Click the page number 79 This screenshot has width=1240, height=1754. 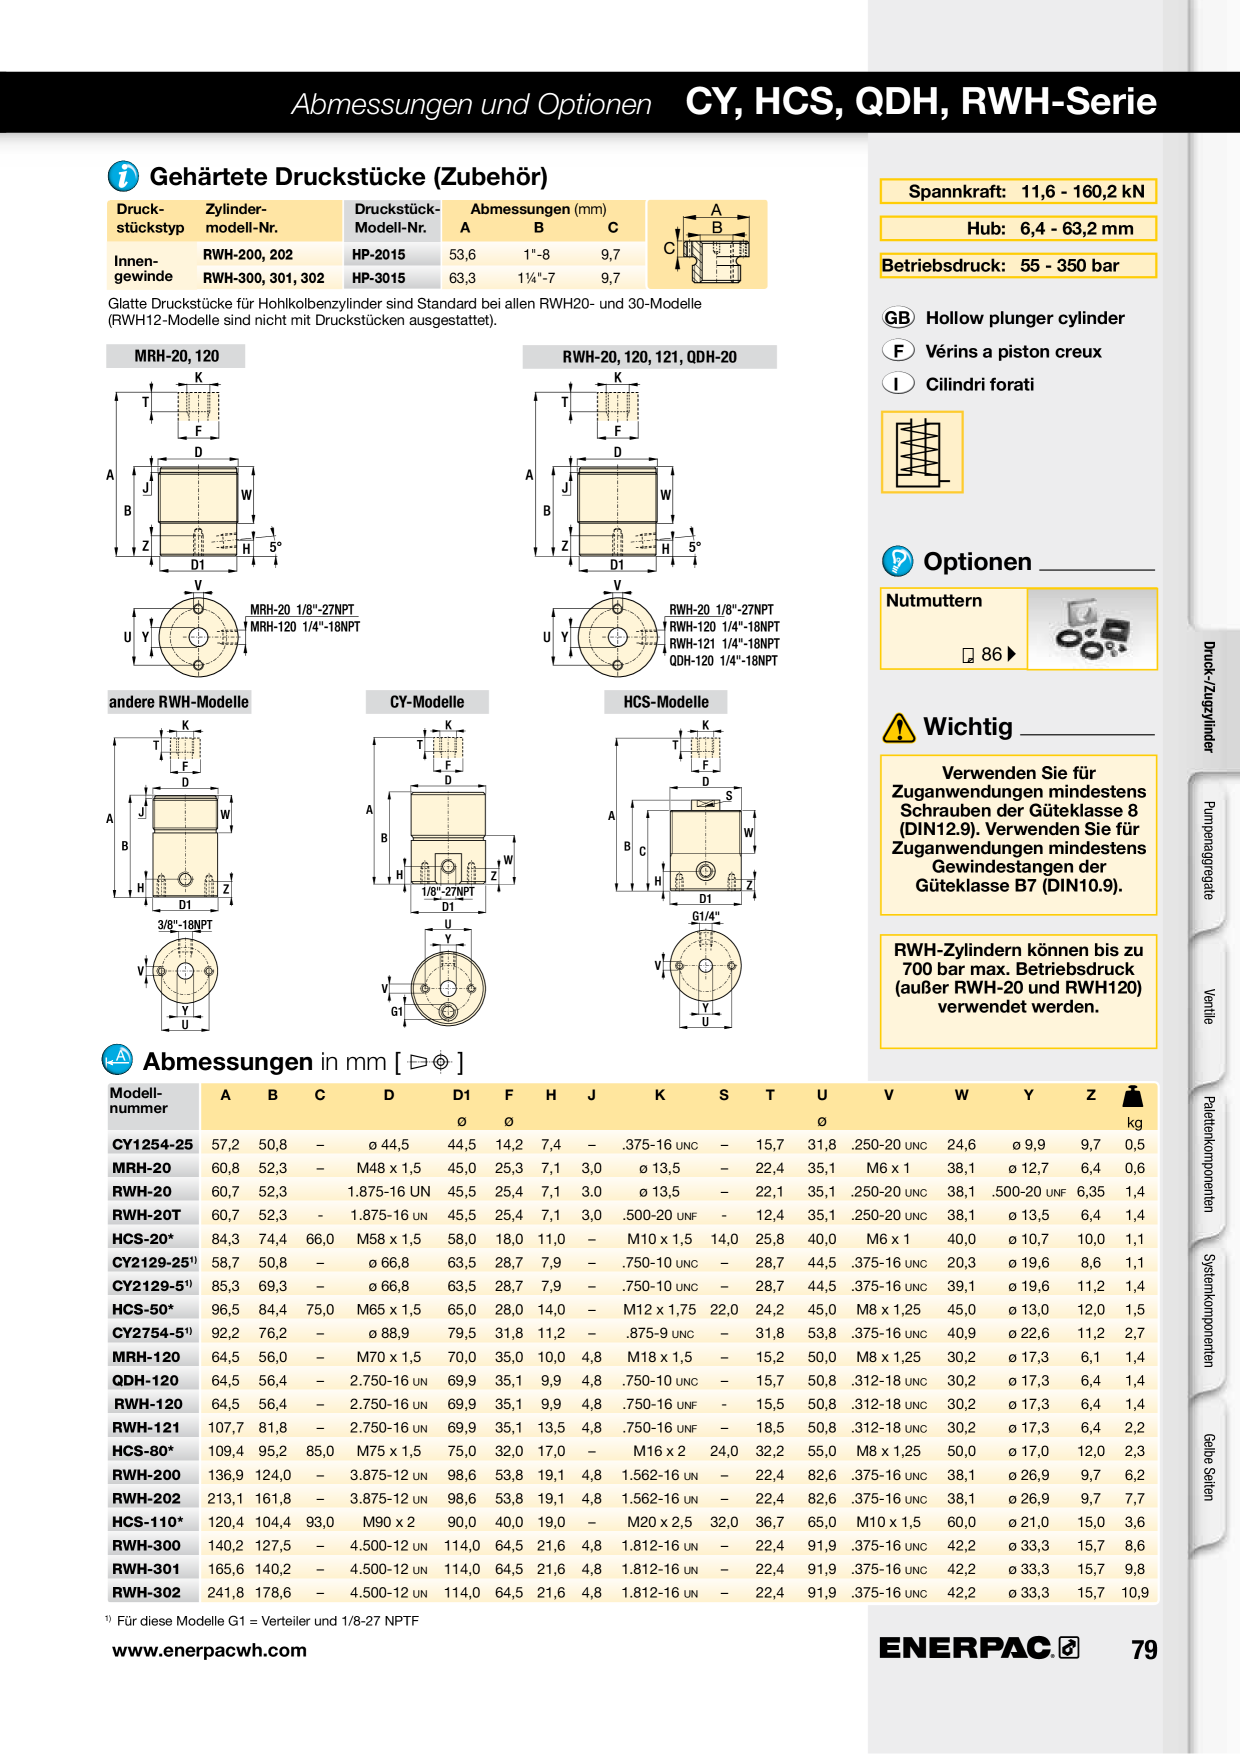pyautogui.click(x=1144, y=1650)
